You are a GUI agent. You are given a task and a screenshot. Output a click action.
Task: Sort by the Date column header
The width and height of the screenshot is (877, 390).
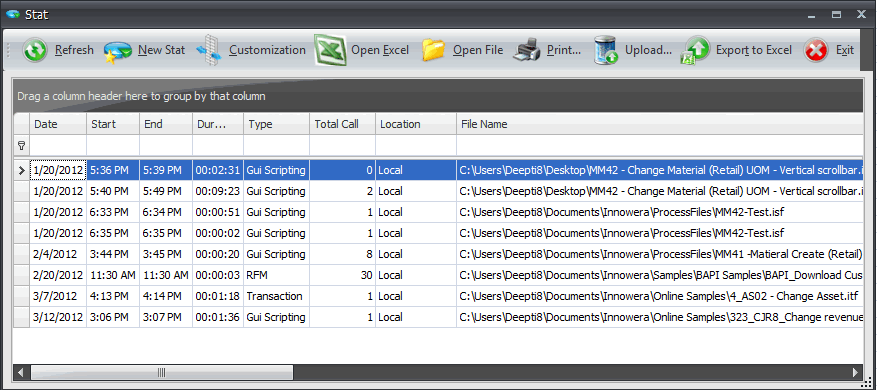[x=58, y=124]
